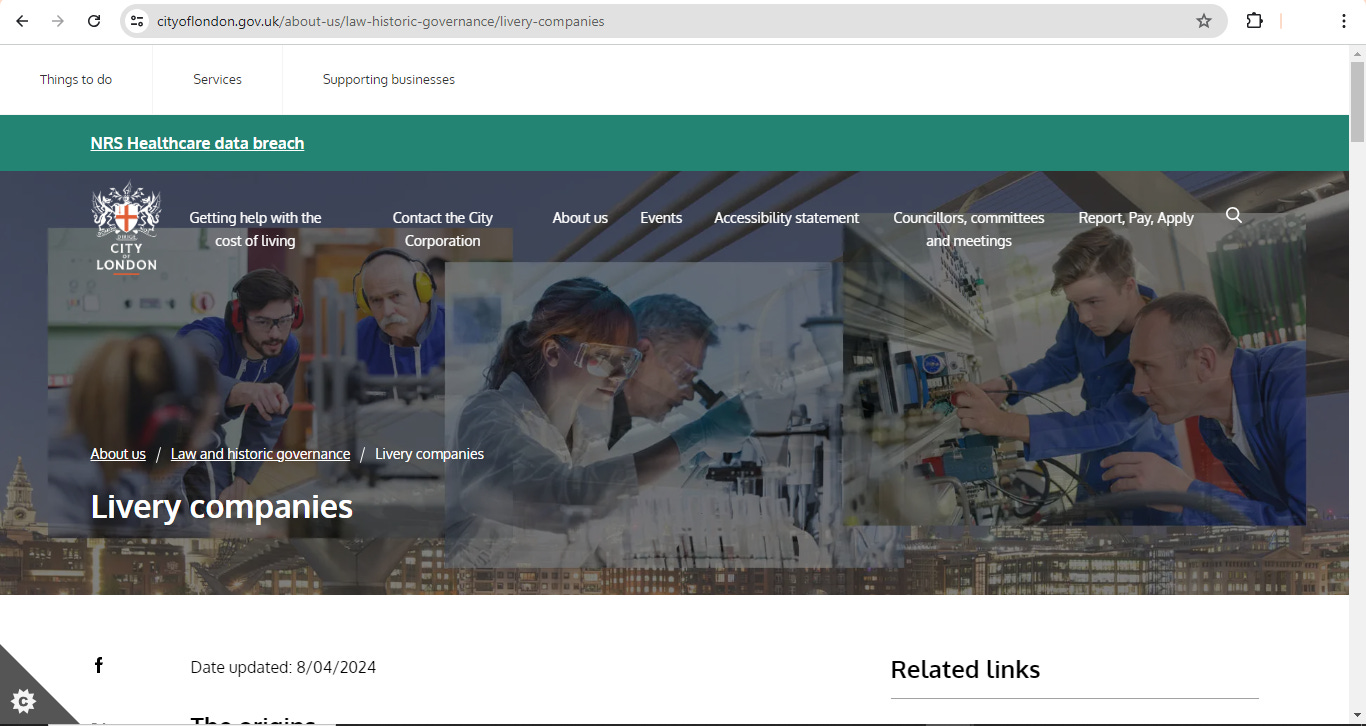View site information icon in address bar
Screen dimensions: 1366x726
point(137,21)
